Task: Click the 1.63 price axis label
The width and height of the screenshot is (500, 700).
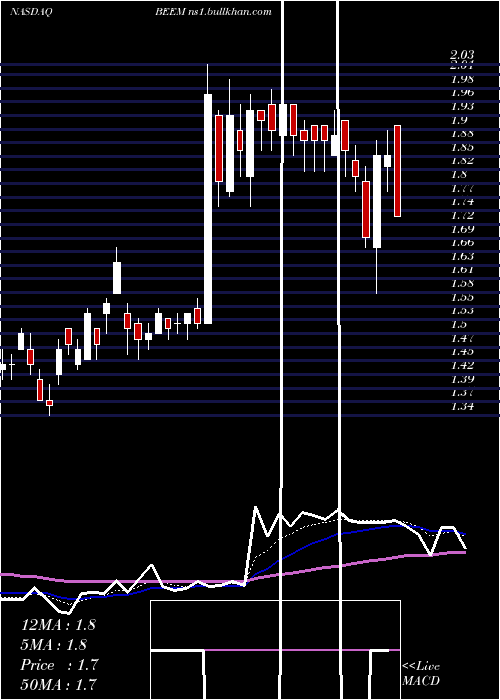Action: (x=462, y=257)
